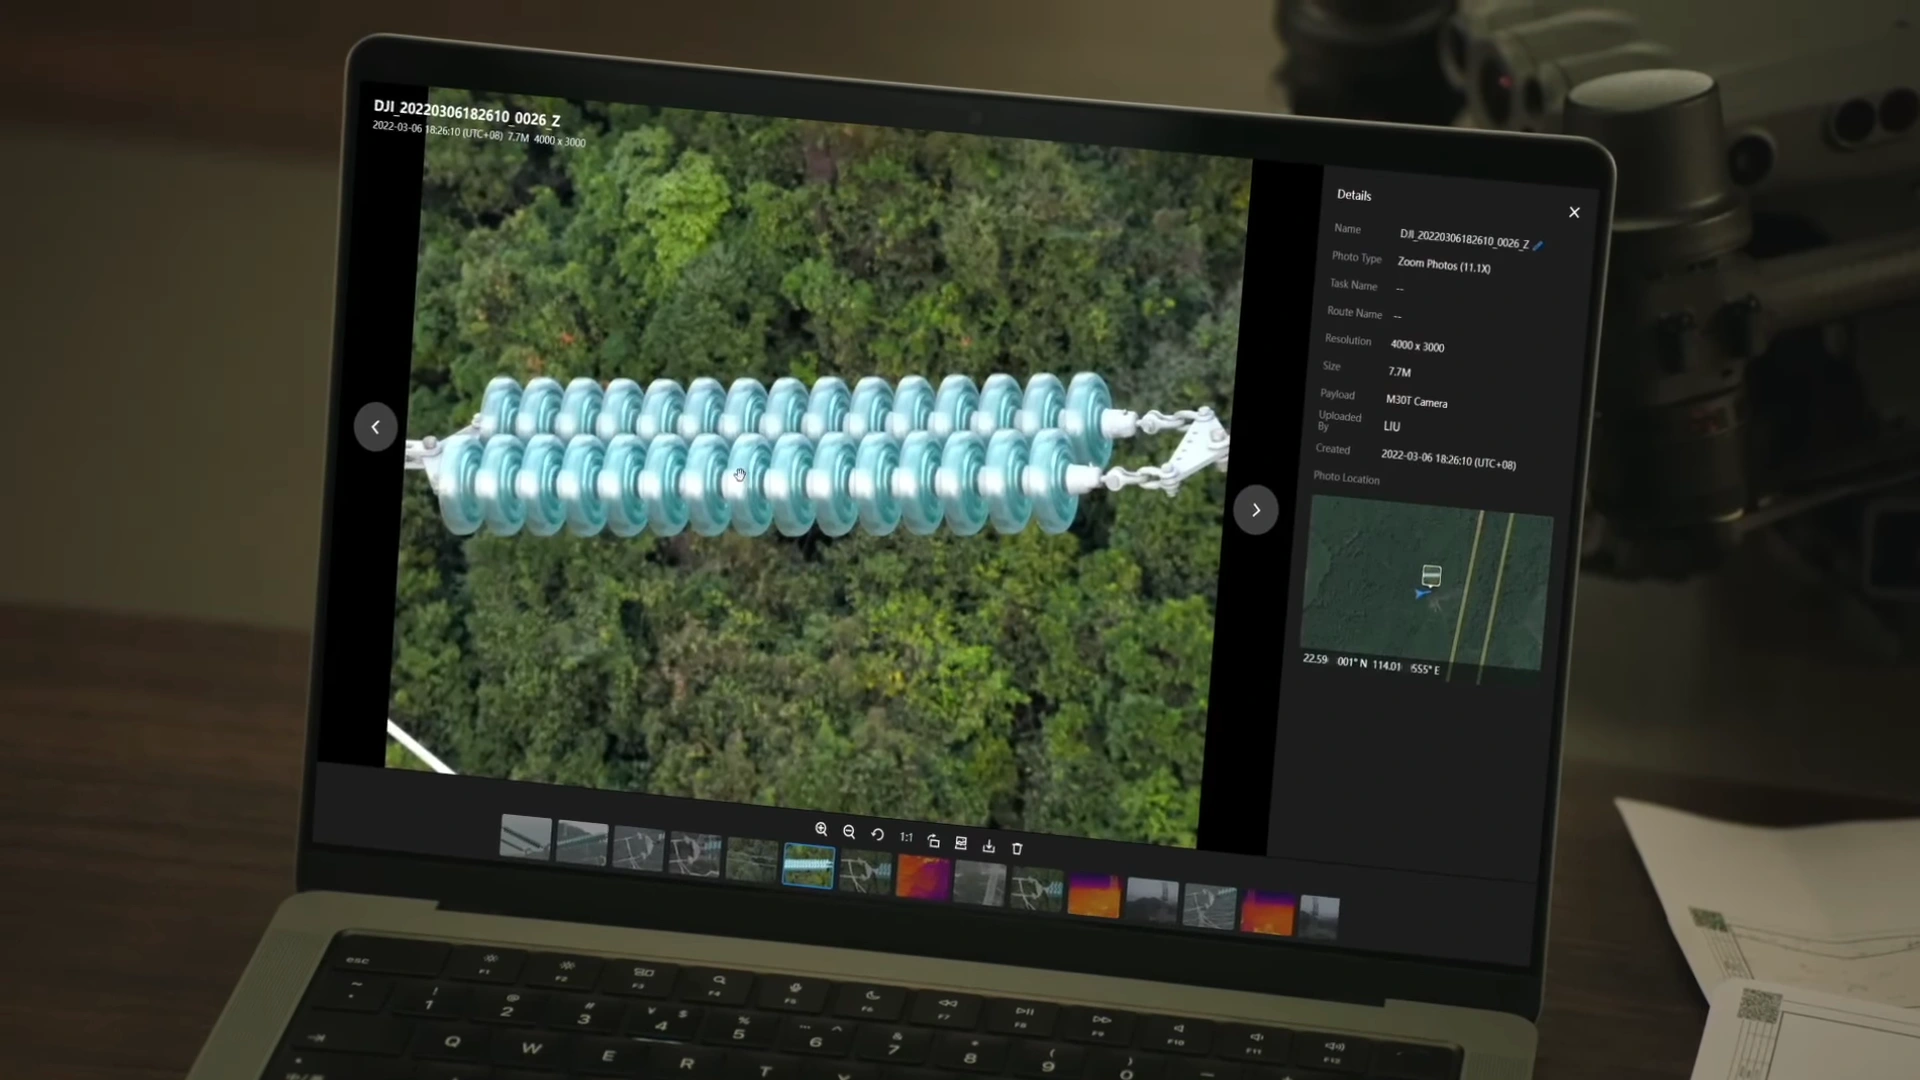Delete photo with the trash icon
The image size is (1920, 1080).
(x=1017, y=848)
